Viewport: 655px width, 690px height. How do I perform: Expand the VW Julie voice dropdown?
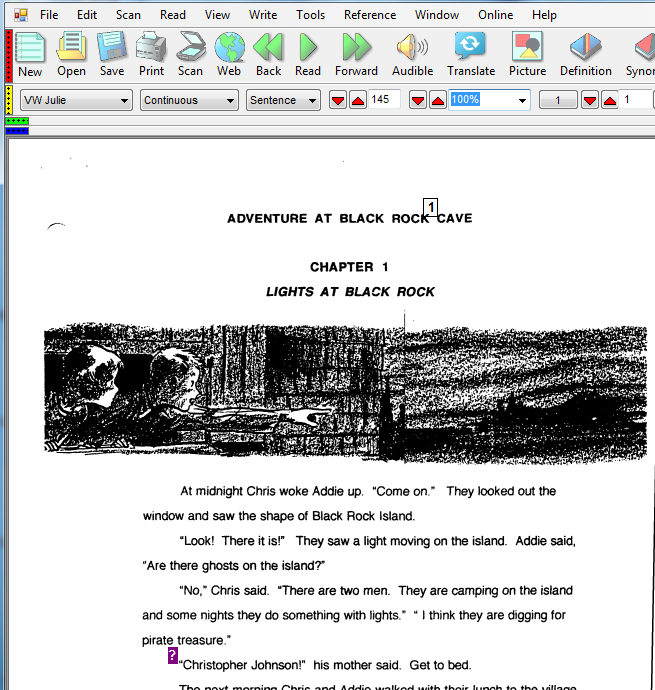point(124,101)
